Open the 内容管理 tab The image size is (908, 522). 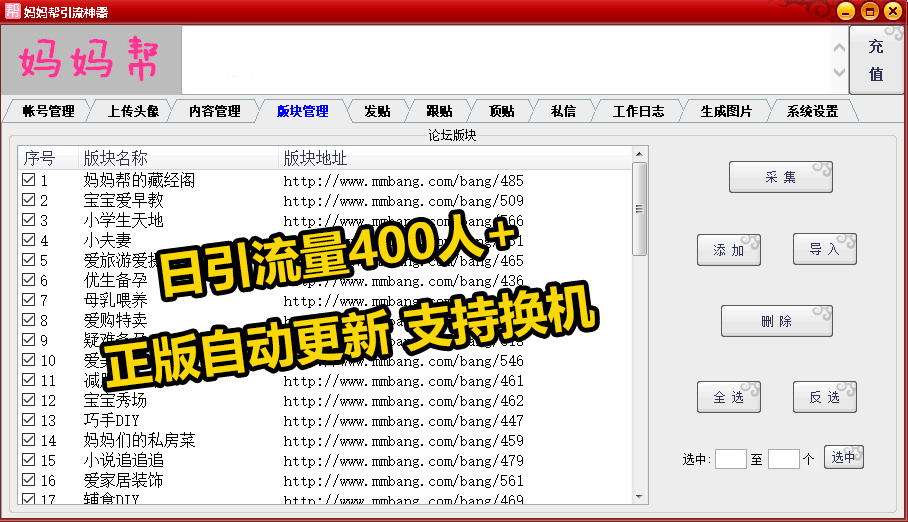click(215, 111)
